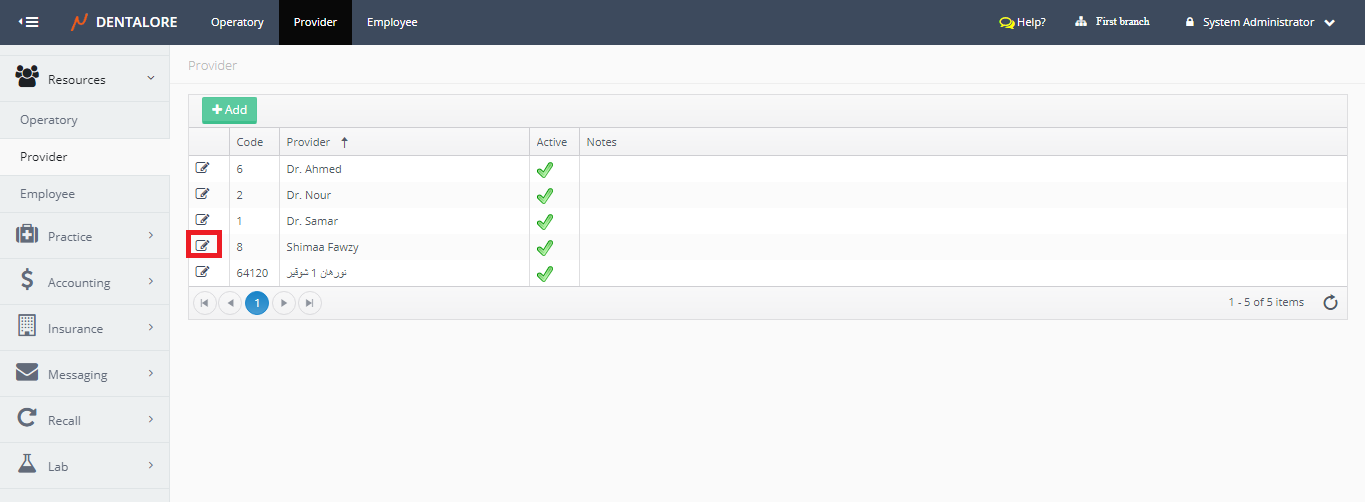Click active checkmark for Dr. Nour
Image resolution: width=1365 pixels, height=502 pixels.
pos(545,195)
